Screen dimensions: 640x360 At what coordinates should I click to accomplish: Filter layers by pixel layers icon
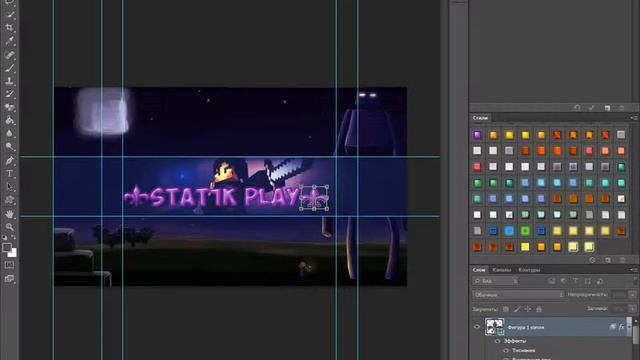pyautogui.click(x=551, y=281)
